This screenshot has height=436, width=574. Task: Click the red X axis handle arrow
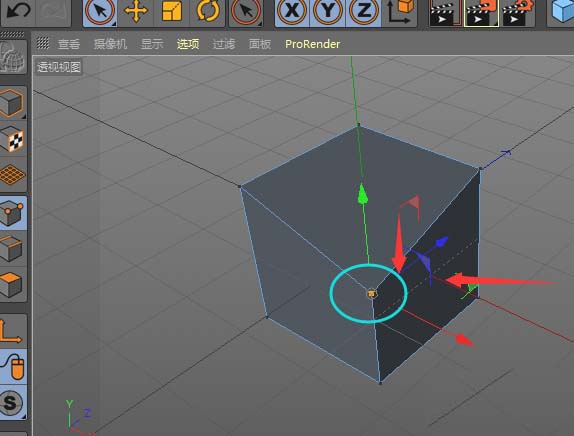coord(465,340)
